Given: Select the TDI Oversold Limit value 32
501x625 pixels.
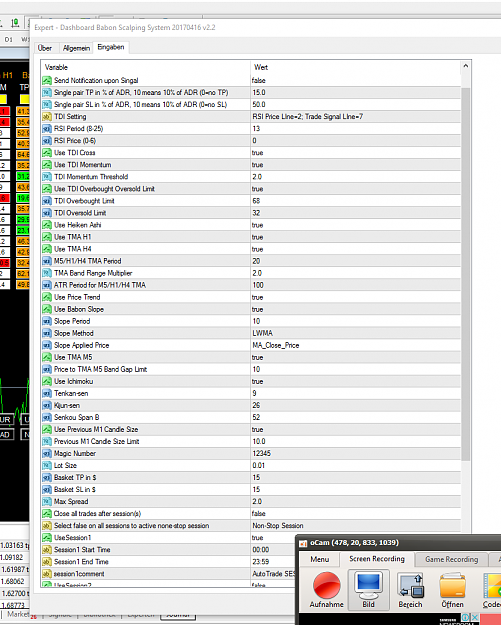Looking at the screenshot, I should click(x=256, y=213).
